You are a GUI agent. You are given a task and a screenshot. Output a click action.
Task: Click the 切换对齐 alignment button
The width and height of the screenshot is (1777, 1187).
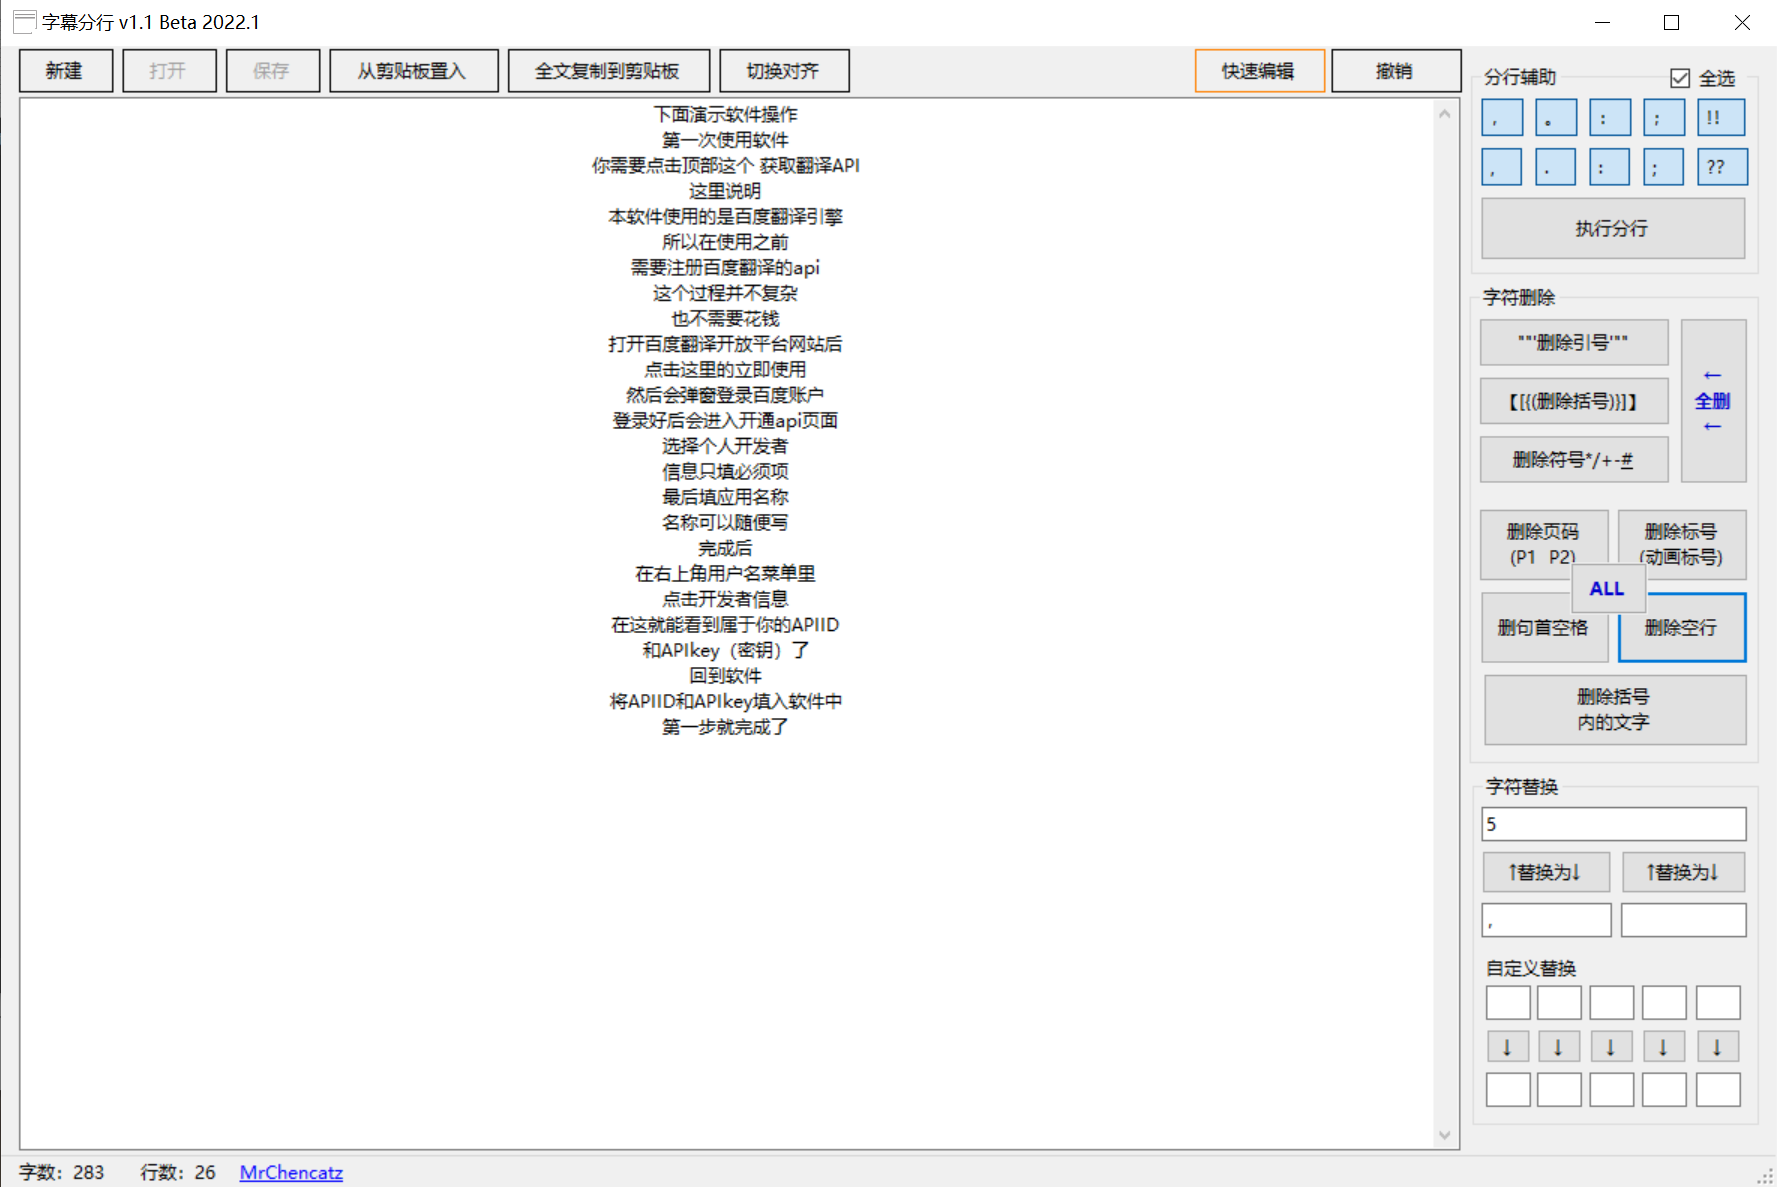pos(784,71)
